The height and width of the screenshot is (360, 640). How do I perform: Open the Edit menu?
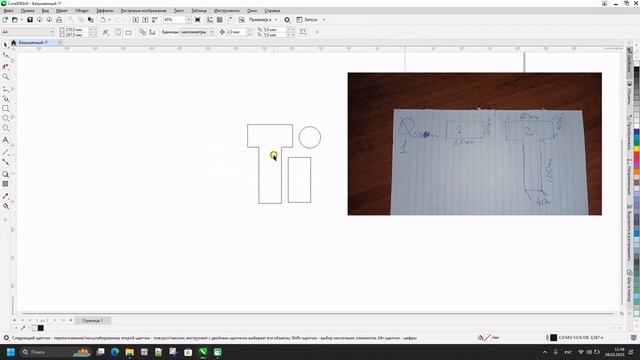pyautogui.click(x=28, y=11)
